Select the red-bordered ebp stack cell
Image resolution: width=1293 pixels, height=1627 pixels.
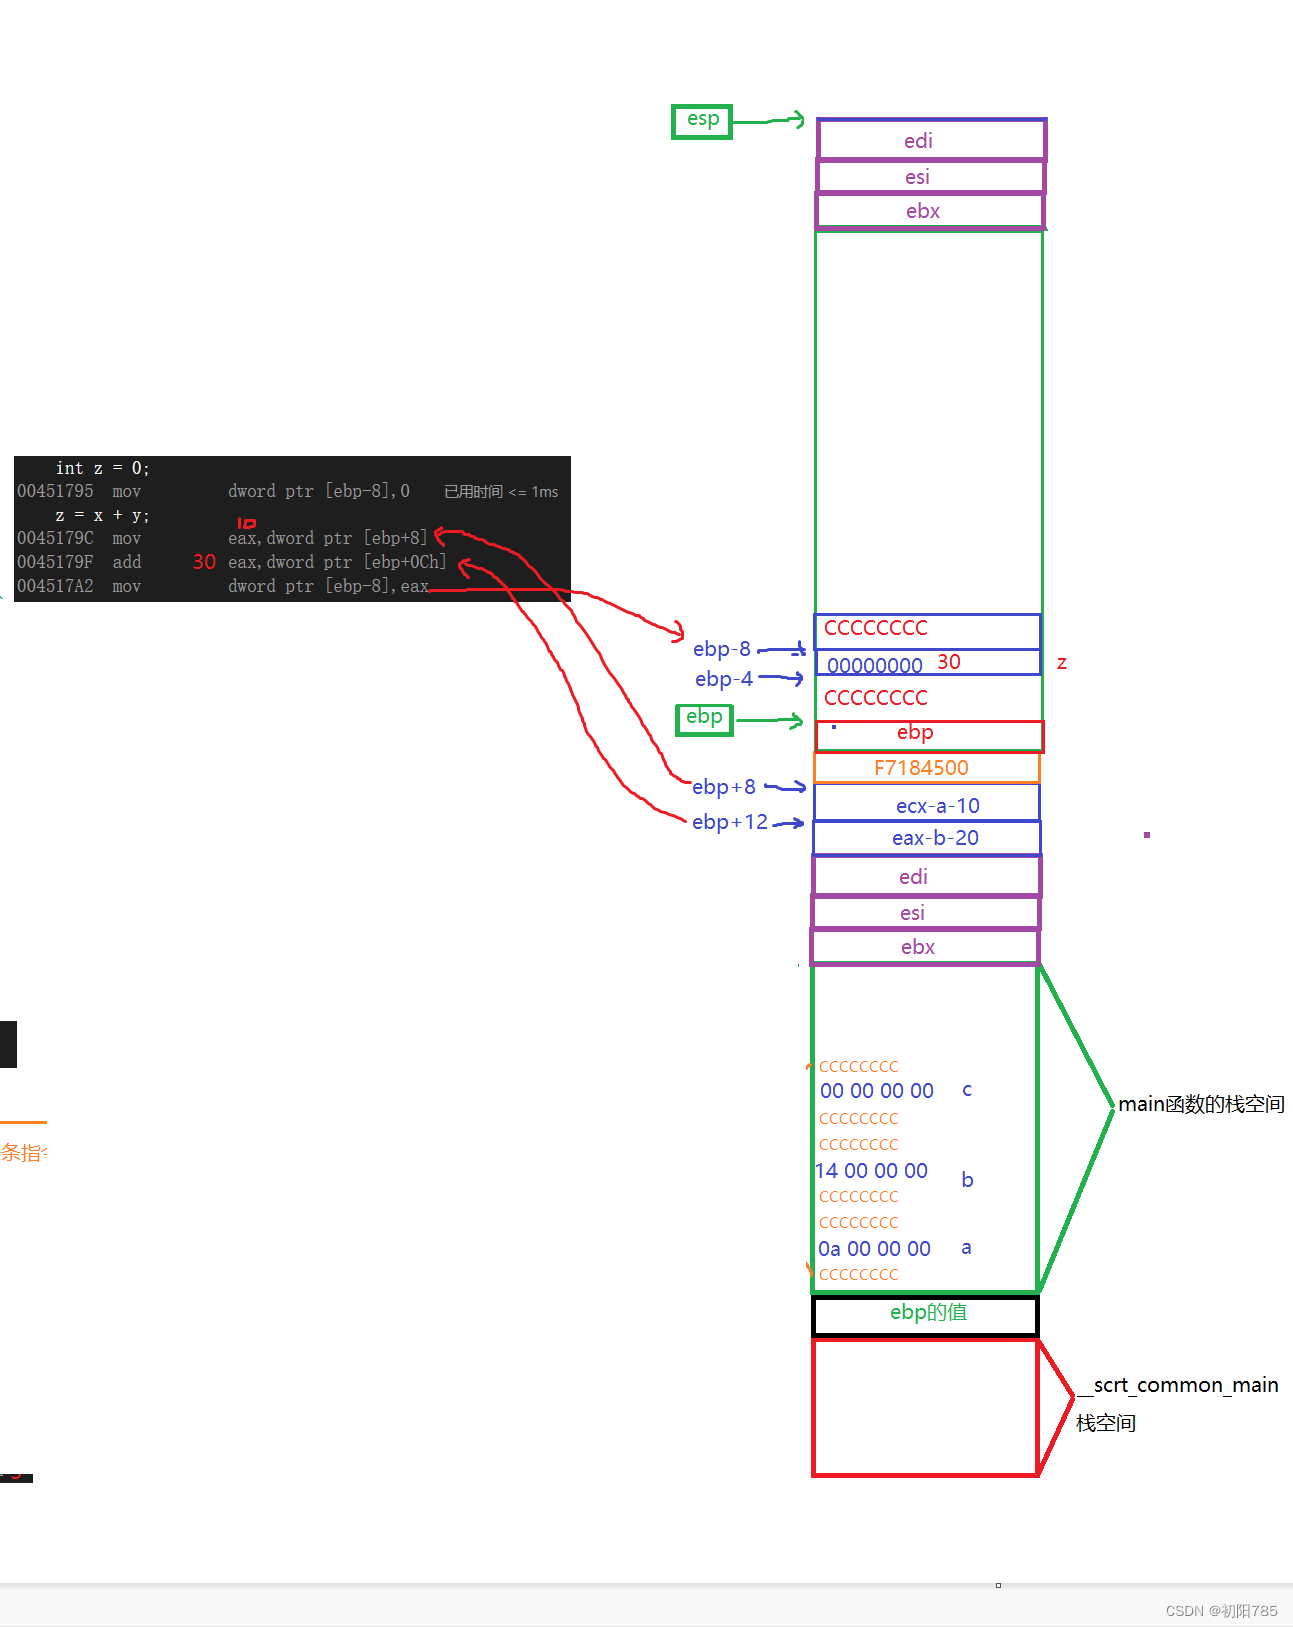click(x=929, y=735)
